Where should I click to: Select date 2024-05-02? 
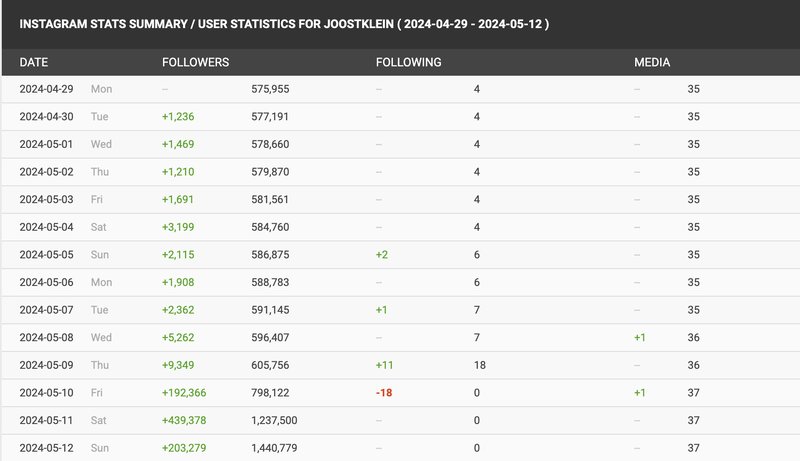pos(46,171)
